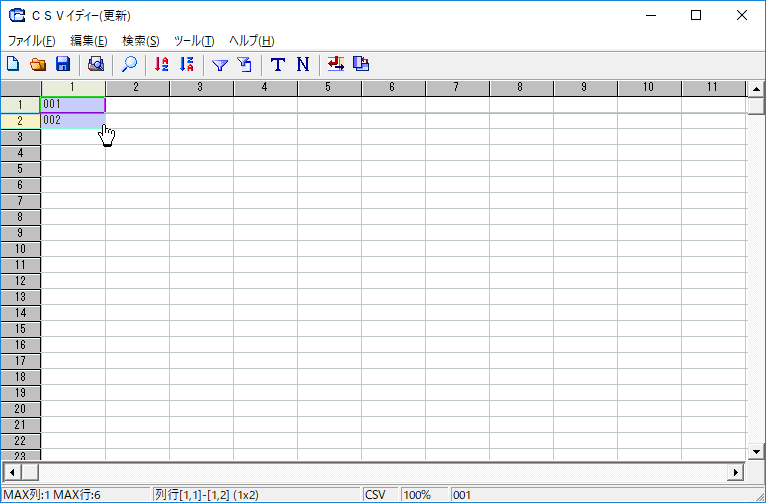This screenshot has height=503, width=766.
Task: Click the funnel with page icon
Action: pos(244,64)
